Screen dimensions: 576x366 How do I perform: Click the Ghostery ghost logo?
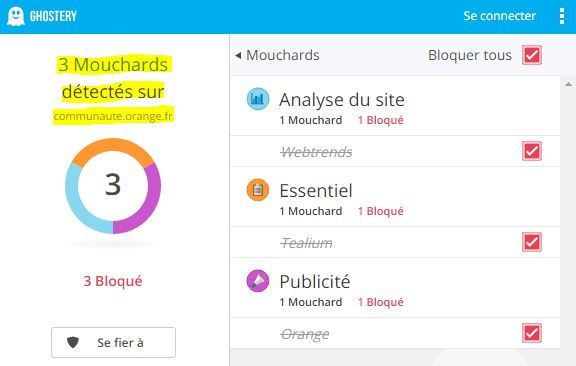pos(16,16)
